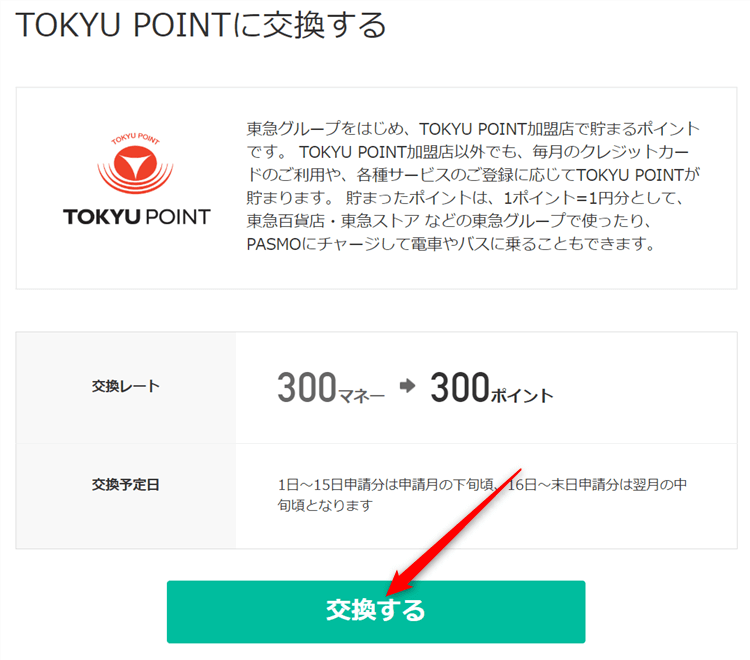
Task: Click the 300マネー amount
Action: [330, 389]
